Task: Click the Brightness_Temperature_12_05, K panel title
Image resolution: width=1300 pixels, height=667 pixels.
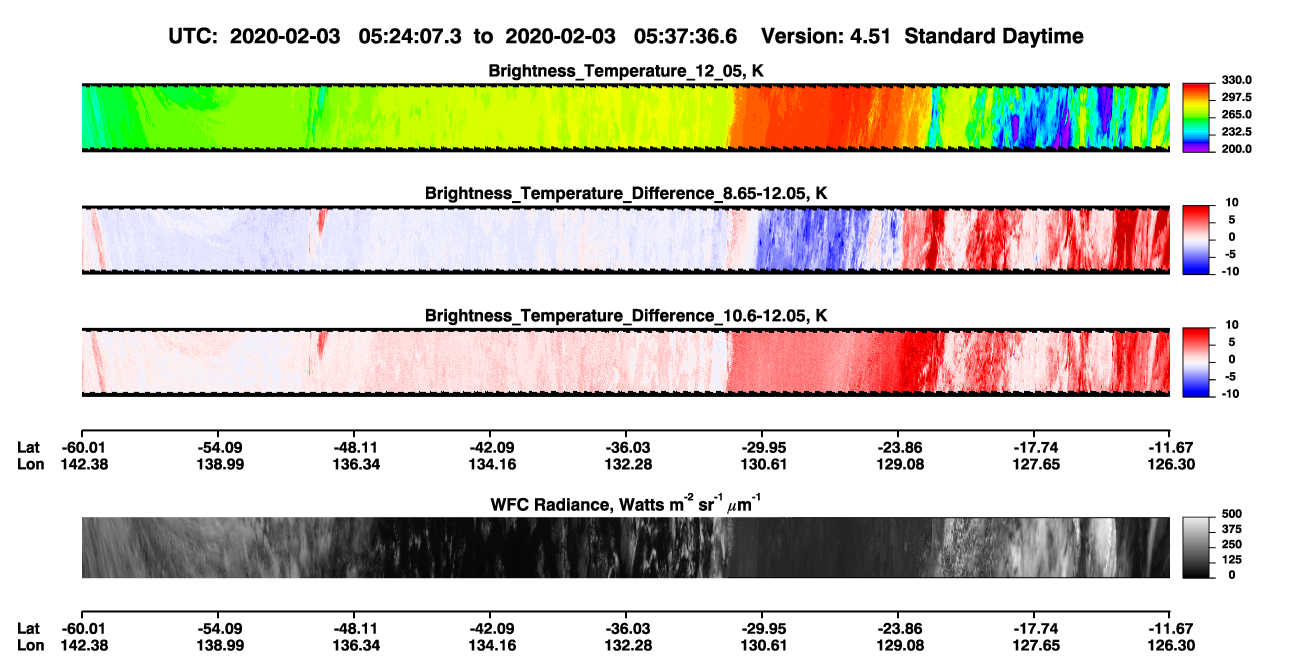Action: click(626, 71)
